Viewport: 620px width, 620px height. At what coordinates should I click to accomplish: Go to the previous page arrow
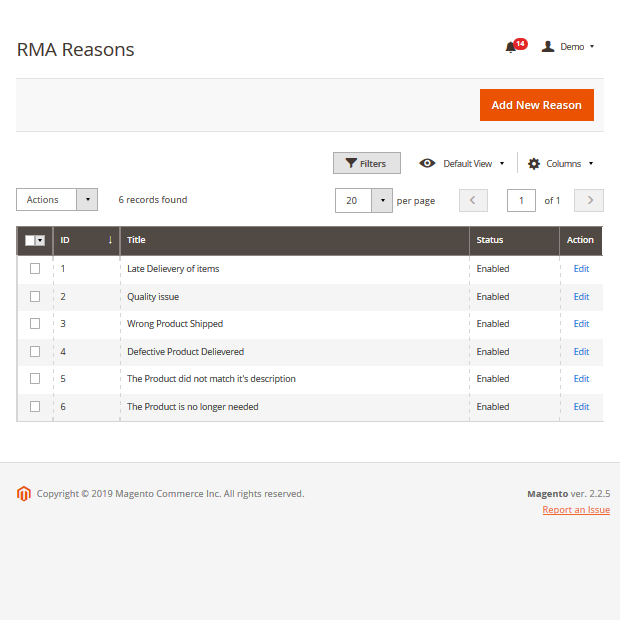point(473,200)
